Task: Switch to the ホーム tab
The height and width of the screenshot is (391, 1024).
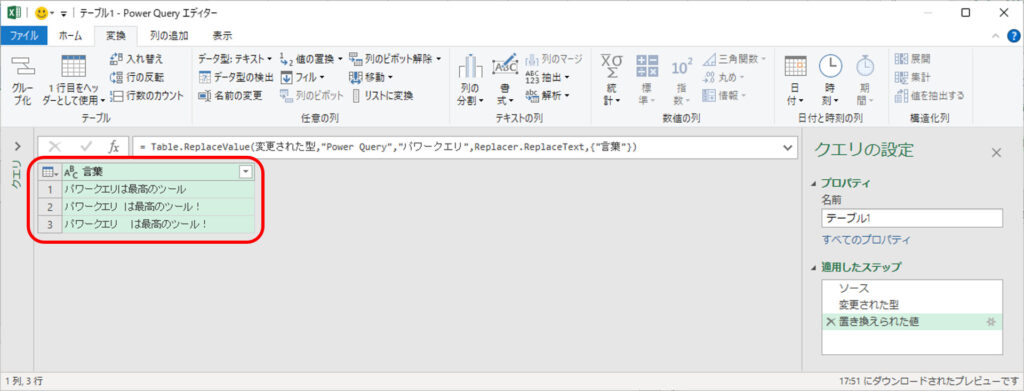Action: (70, 36)
